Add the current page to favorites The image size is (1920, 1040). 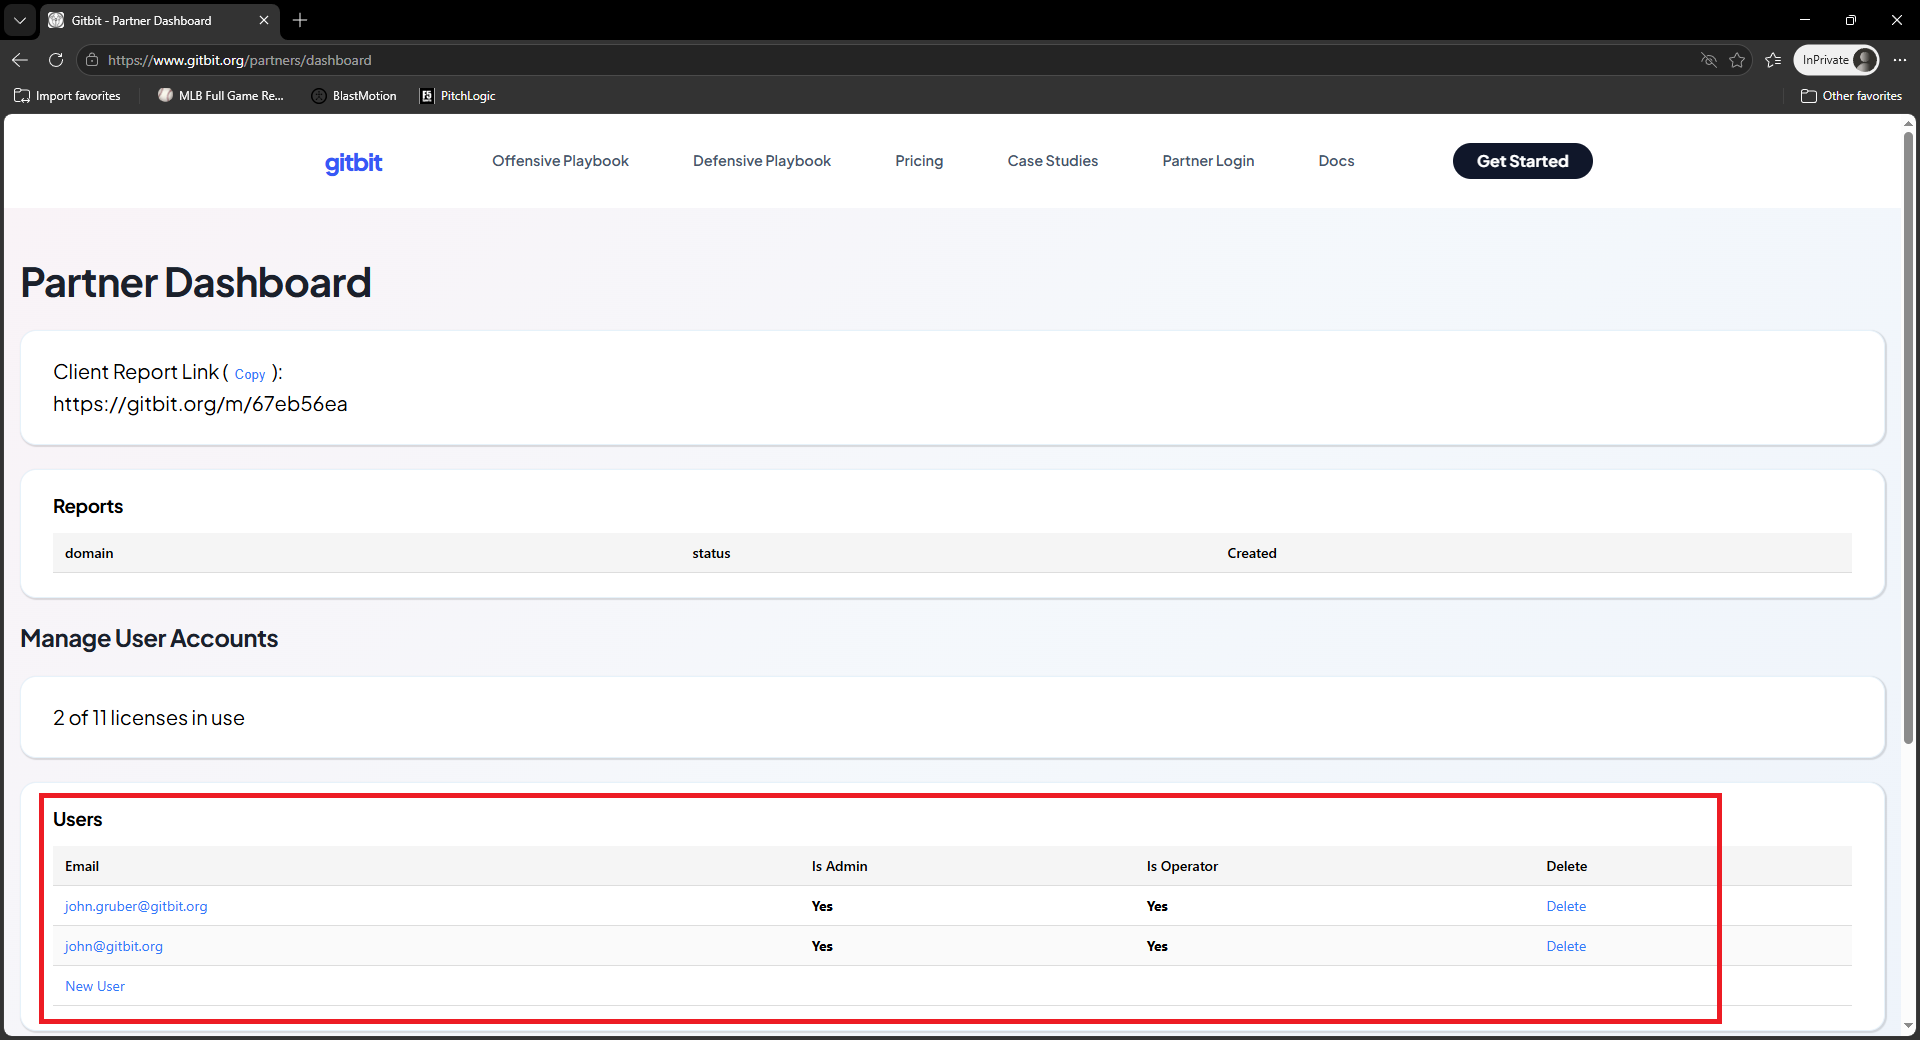1738,60
